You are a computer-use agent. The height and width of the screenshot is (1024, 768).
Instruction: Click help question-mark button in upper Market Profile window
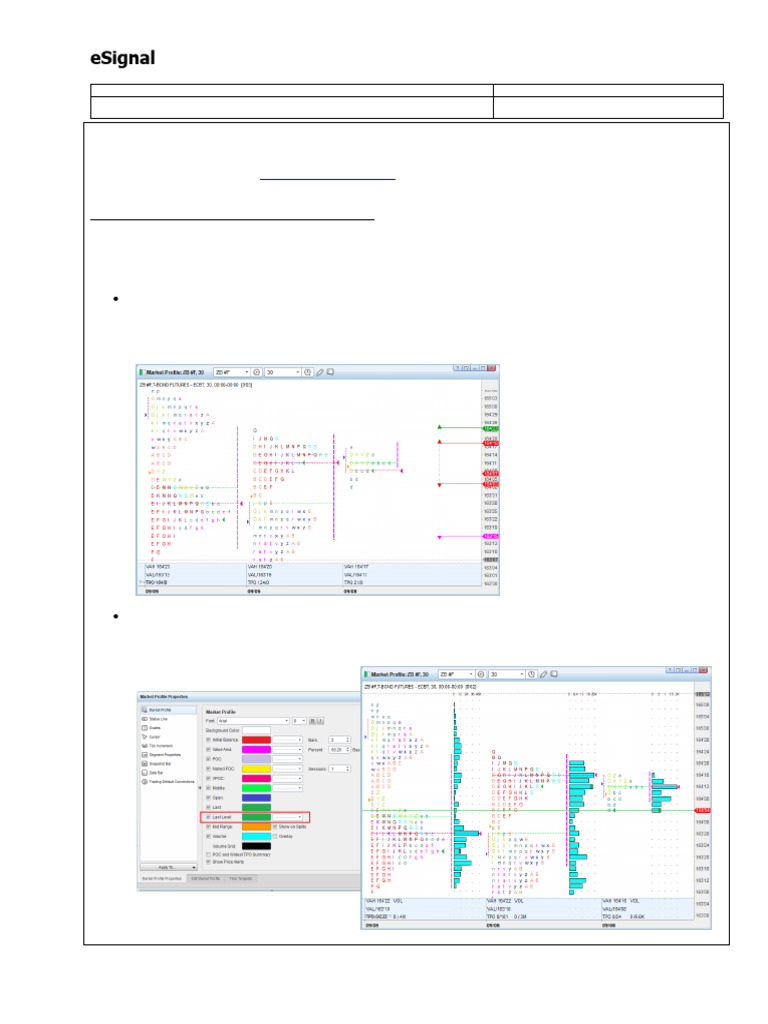point(457,368)
